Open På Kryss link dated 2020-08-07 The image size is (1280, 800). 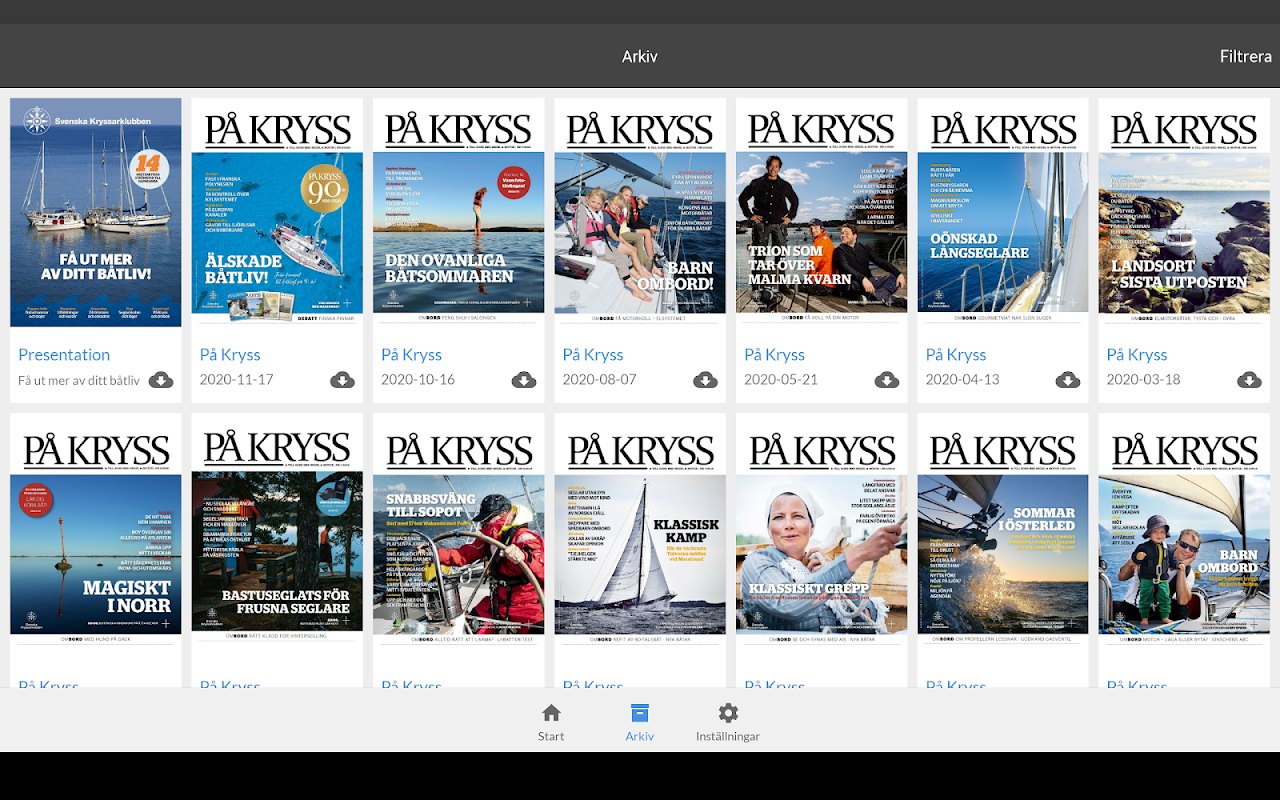[593, 355]
